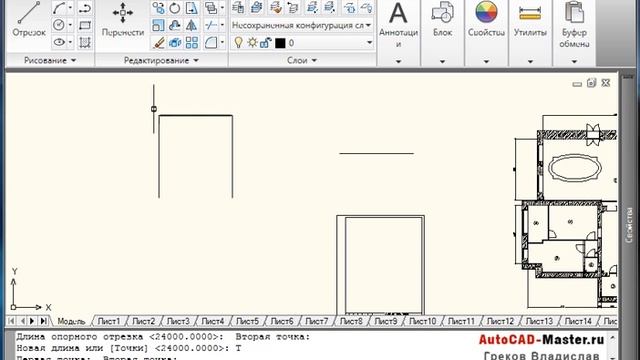Select the Array tool

(191, 42)
